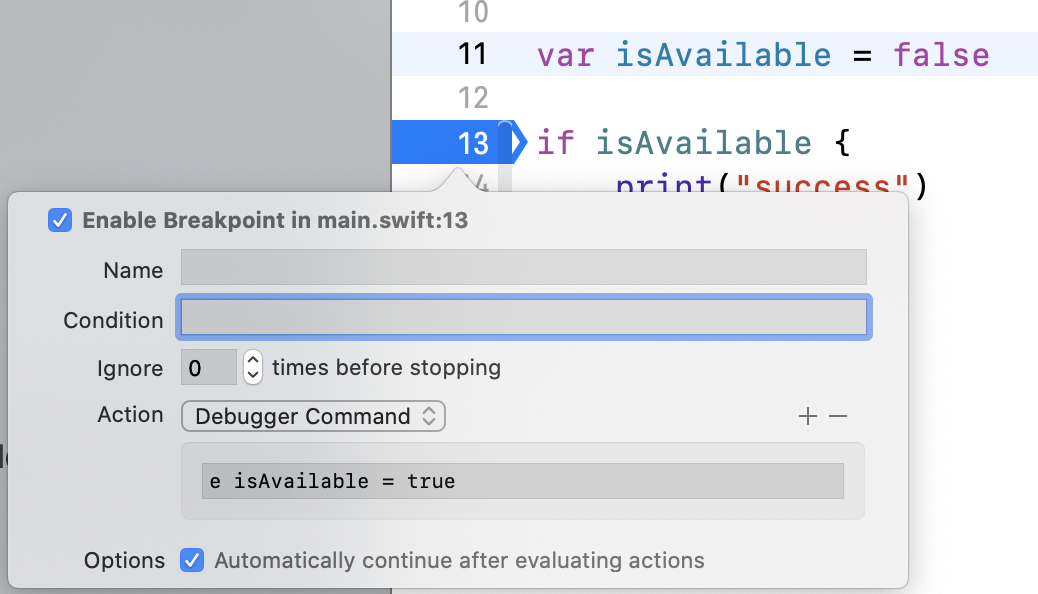
Task: Focus the Condition input field
Action: tap(523, 317)
